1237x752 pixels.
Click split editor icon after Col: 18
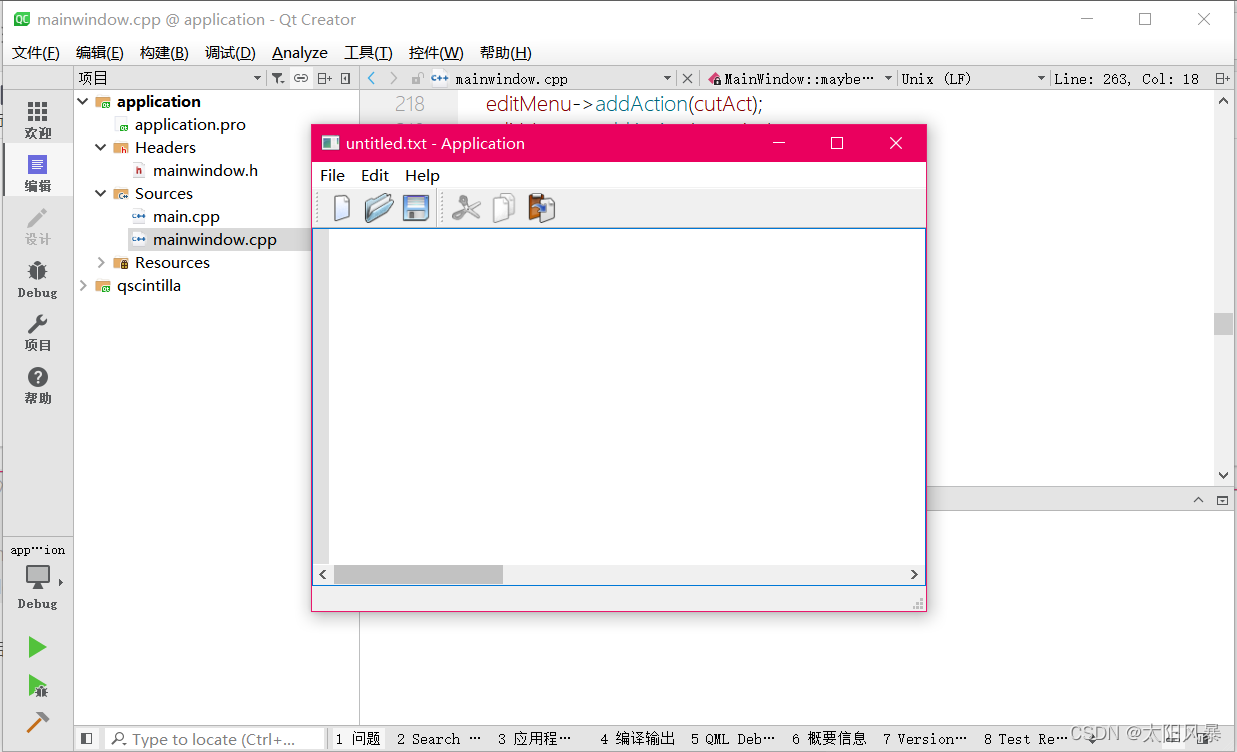click(x=1222, y=78)
